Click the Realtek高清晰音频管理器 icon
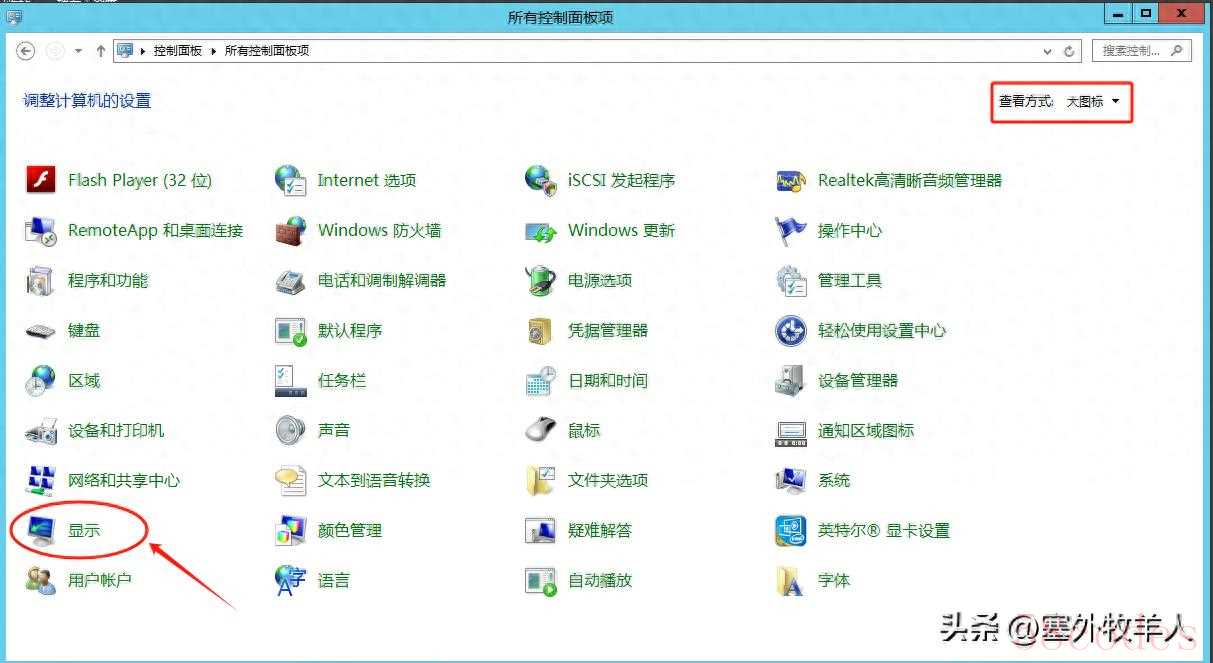1213x663 pixels. (x=791, y=181)
